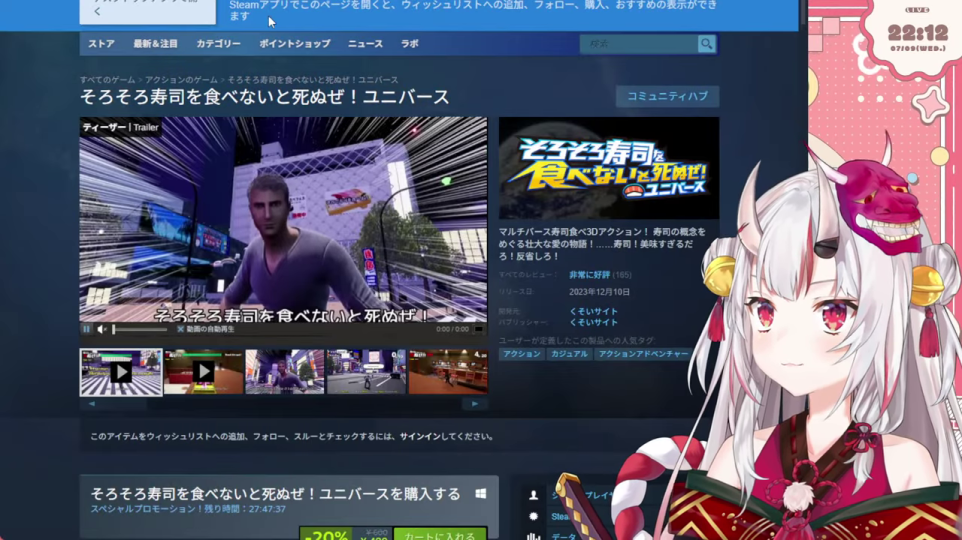The height and width of the screenshot is (540, 962).
Task: Select the カジュアル tag
Action: pyautogui.click(x=569, y=354)
